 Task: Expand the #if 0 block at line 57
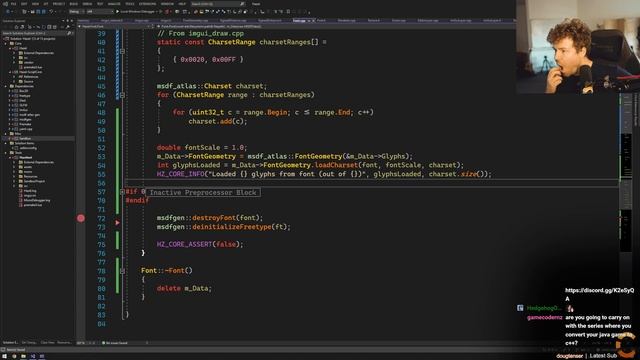[x=122, y=192]
